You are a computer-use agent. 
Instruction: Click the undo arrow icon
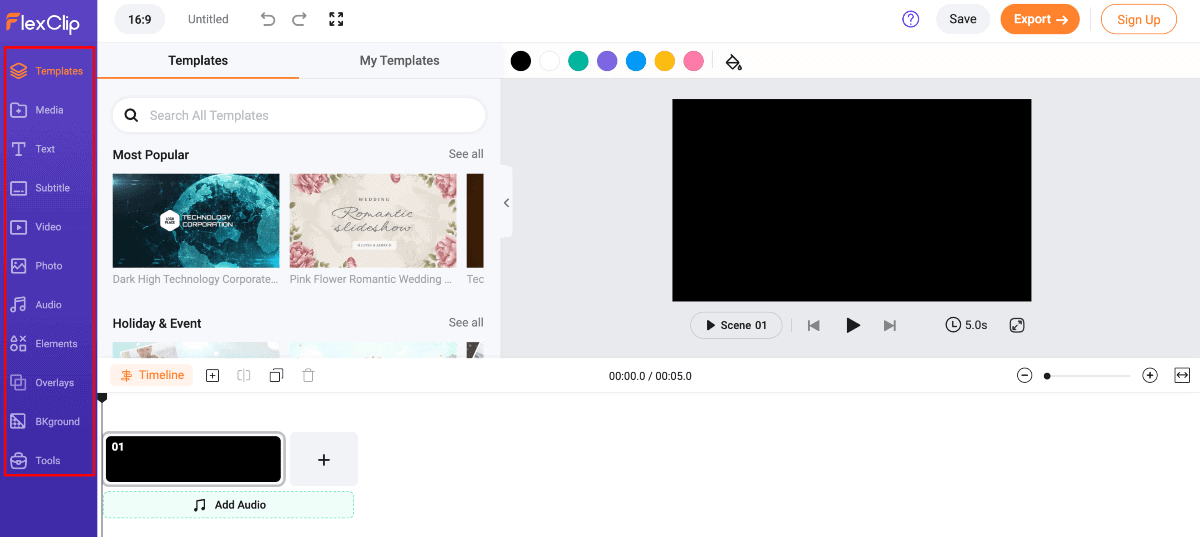pos(268,19)
